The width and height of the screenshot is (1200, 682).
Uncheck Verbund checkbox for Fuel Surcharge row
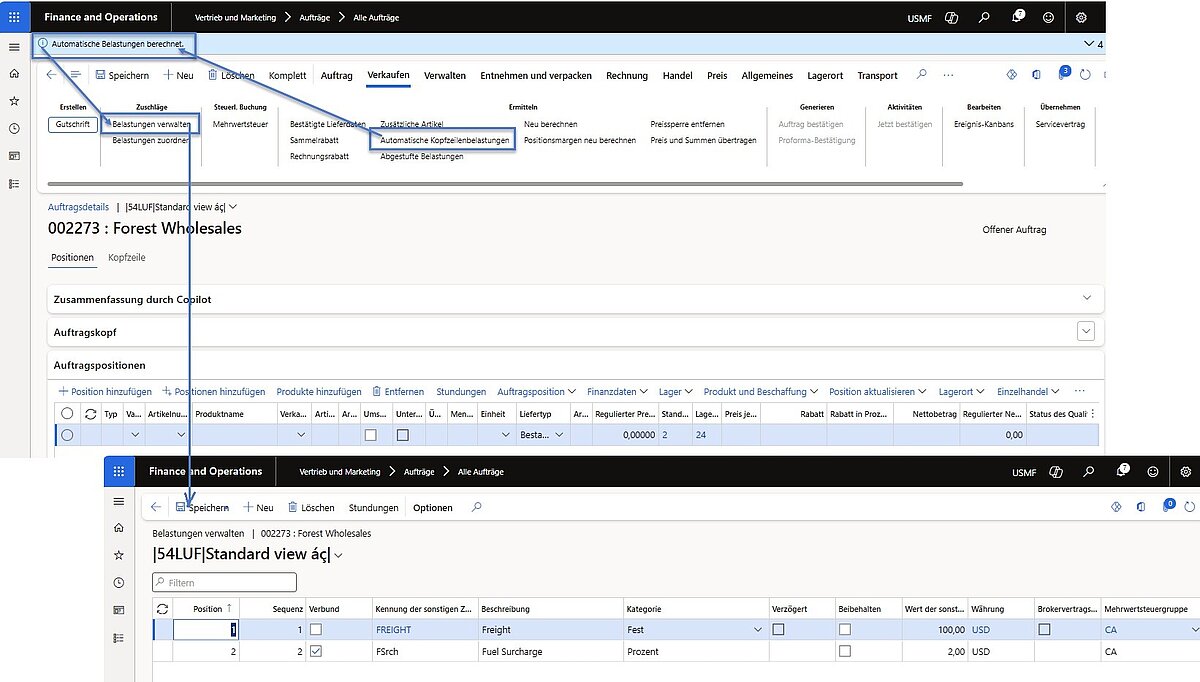(x=316, y=652)
